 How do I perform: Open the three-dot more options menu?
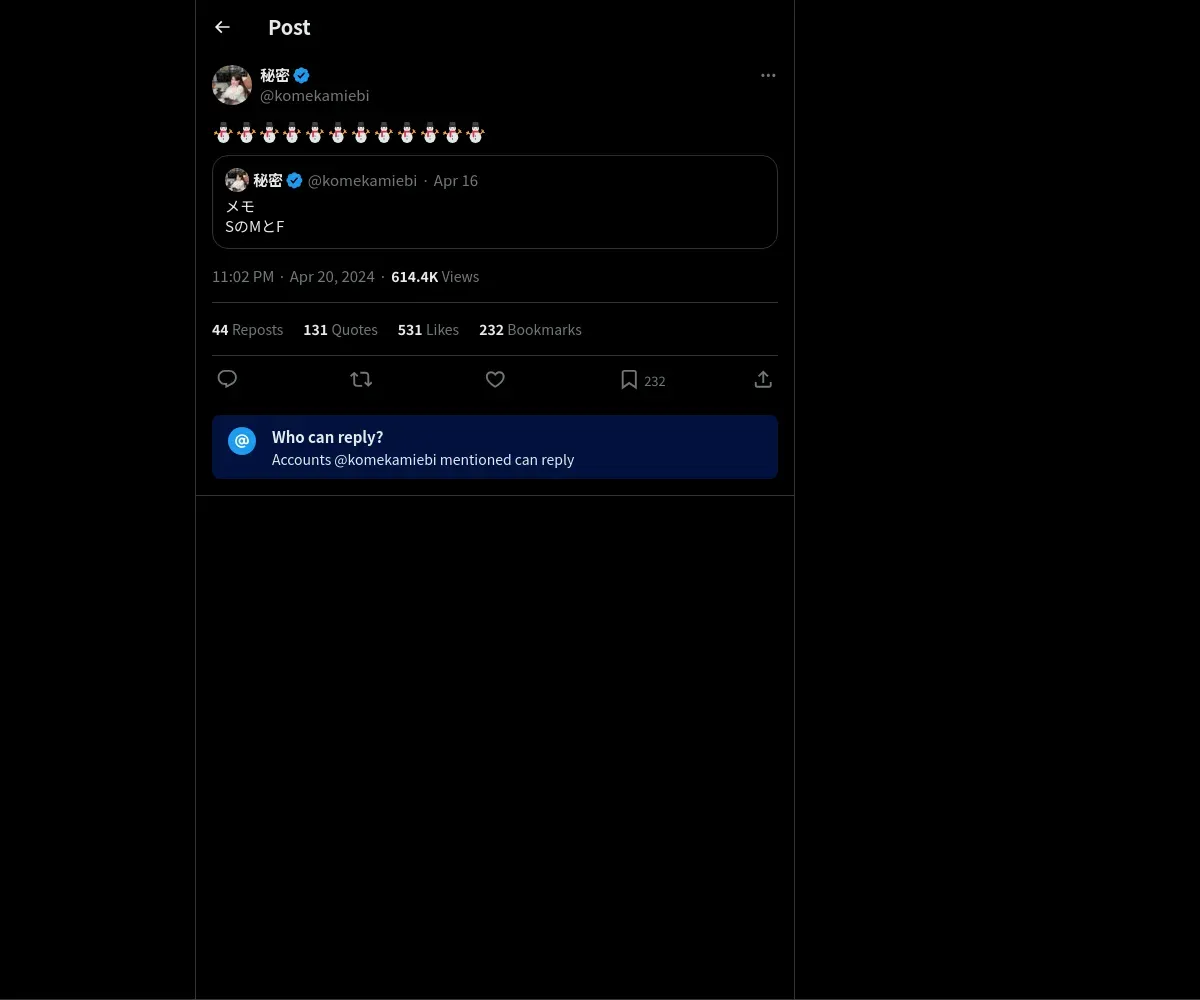coord(768,75)
